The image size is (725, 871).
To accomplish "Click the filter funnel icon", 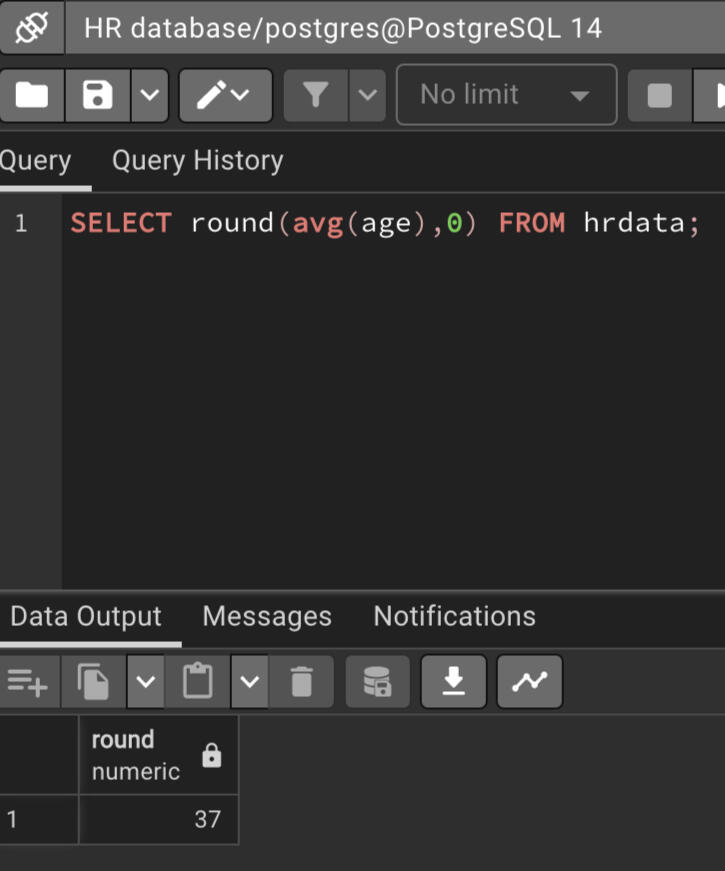I will click(316, 95).
